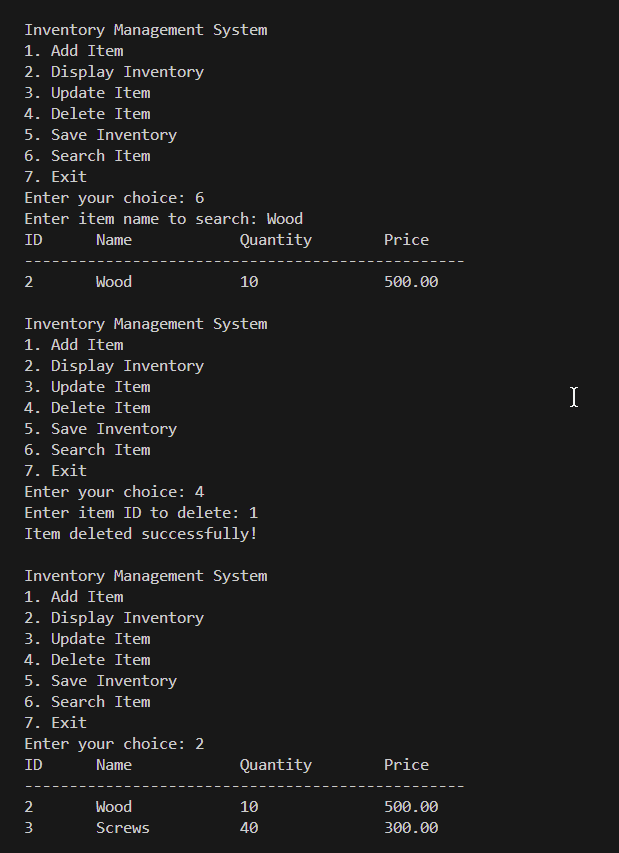The height and width of the screenshot is (853, 619).
Task: Click the ID 3 in the Screws row
Action: coord(29,828)
